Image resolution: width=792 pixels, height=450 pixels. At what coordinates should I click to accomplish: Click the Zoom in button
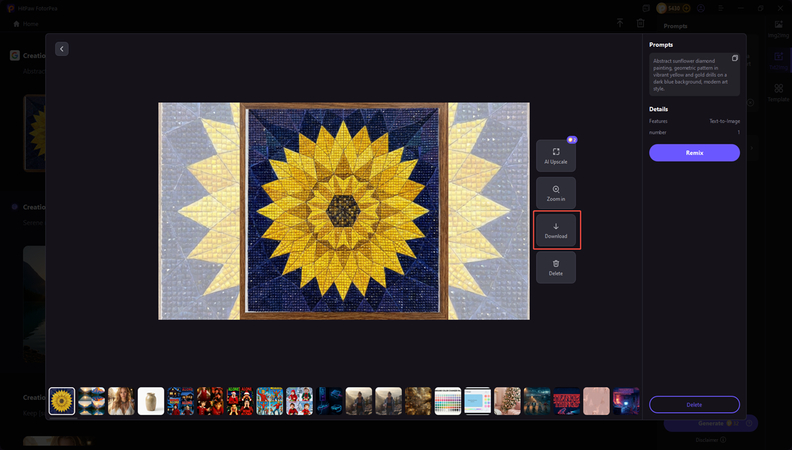click(x=556, y=193)
